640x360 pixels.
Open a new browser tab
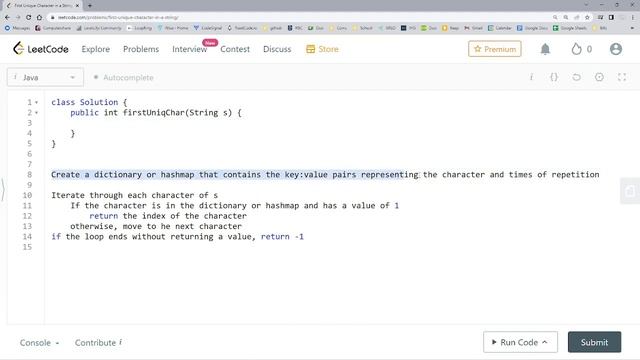coord(90,5)
